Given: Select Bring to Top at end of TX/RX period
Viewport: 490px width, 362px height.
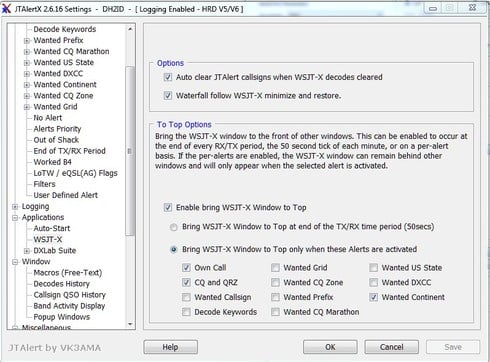Looking at the screenshot, I should (x=173, y=227).
